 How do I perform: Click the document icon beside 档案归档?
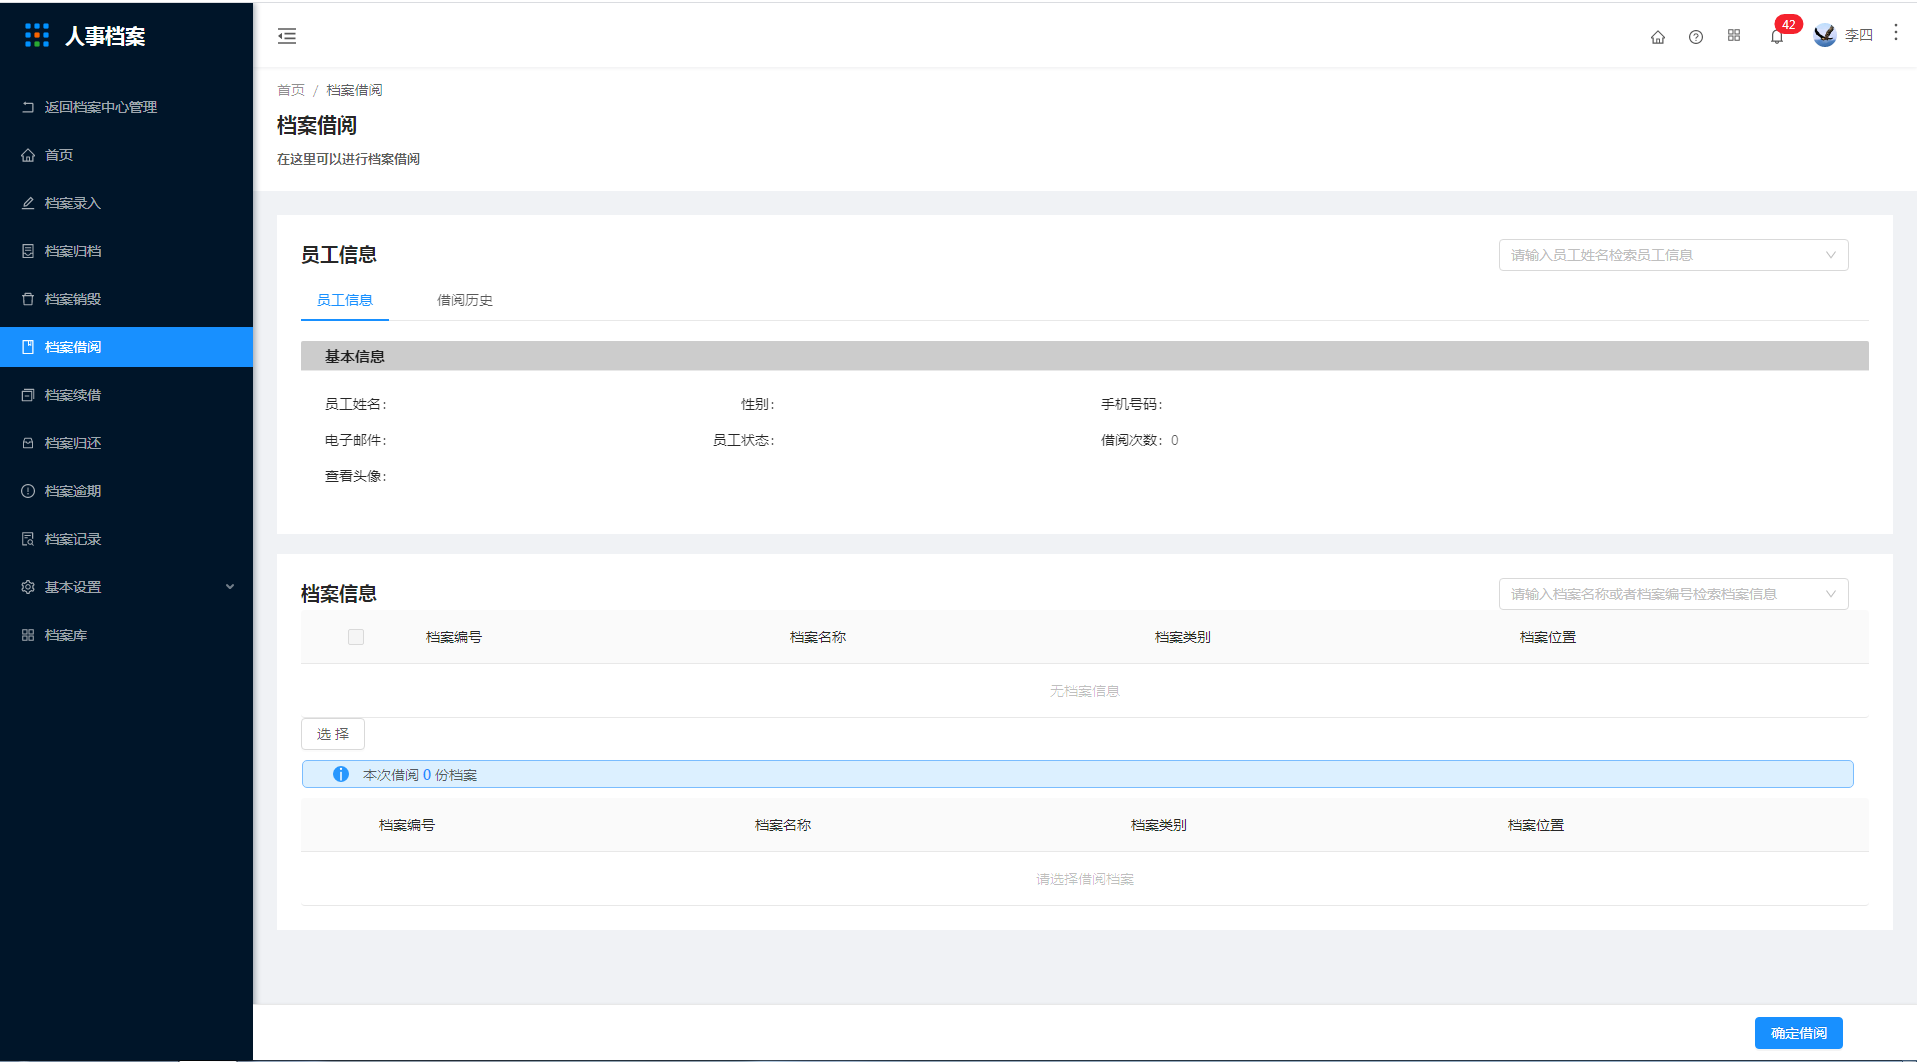(28, 251)
